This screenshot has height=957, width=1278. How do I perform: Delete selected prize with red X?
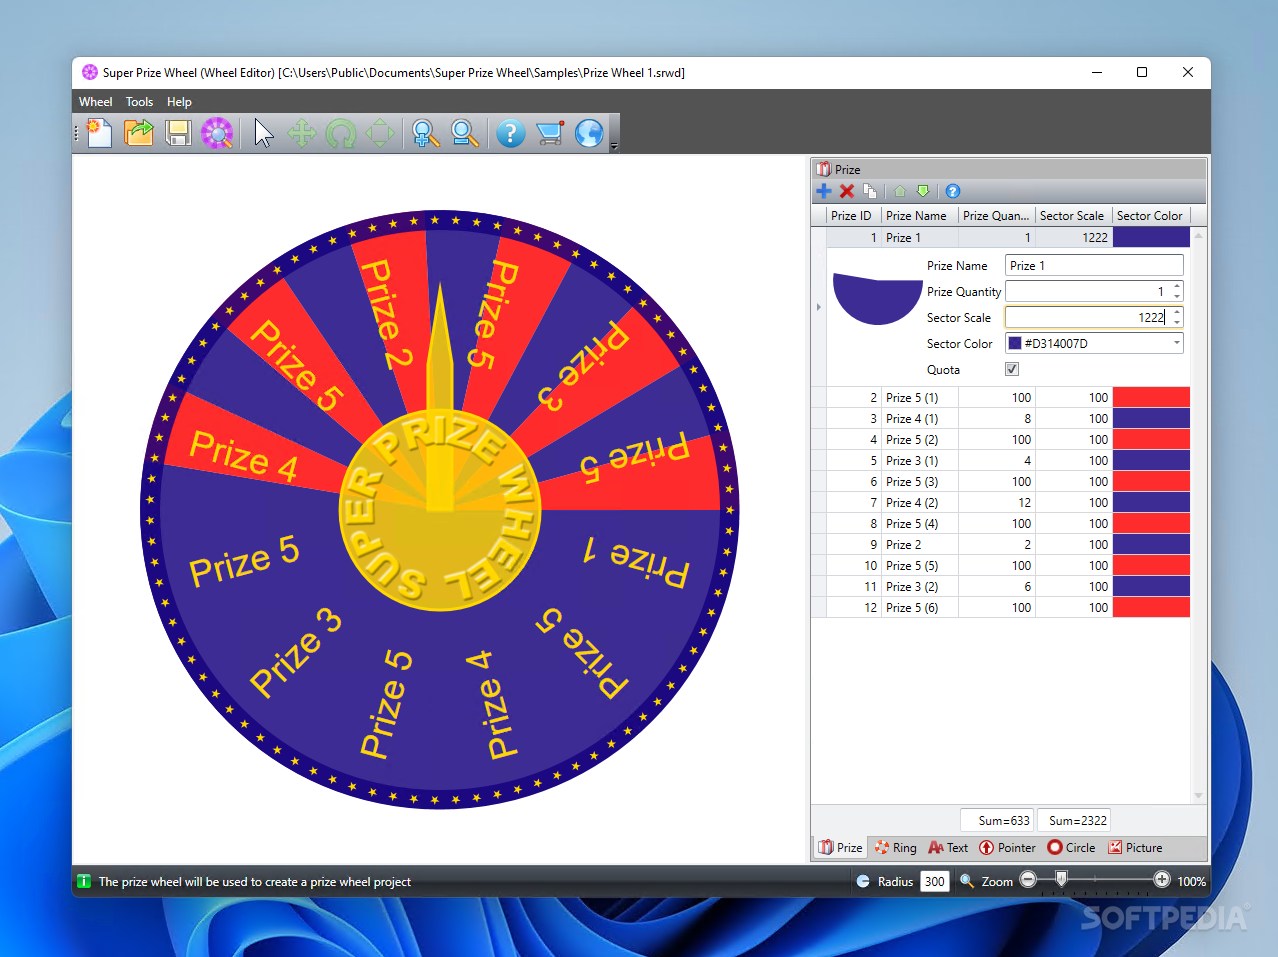847,191
